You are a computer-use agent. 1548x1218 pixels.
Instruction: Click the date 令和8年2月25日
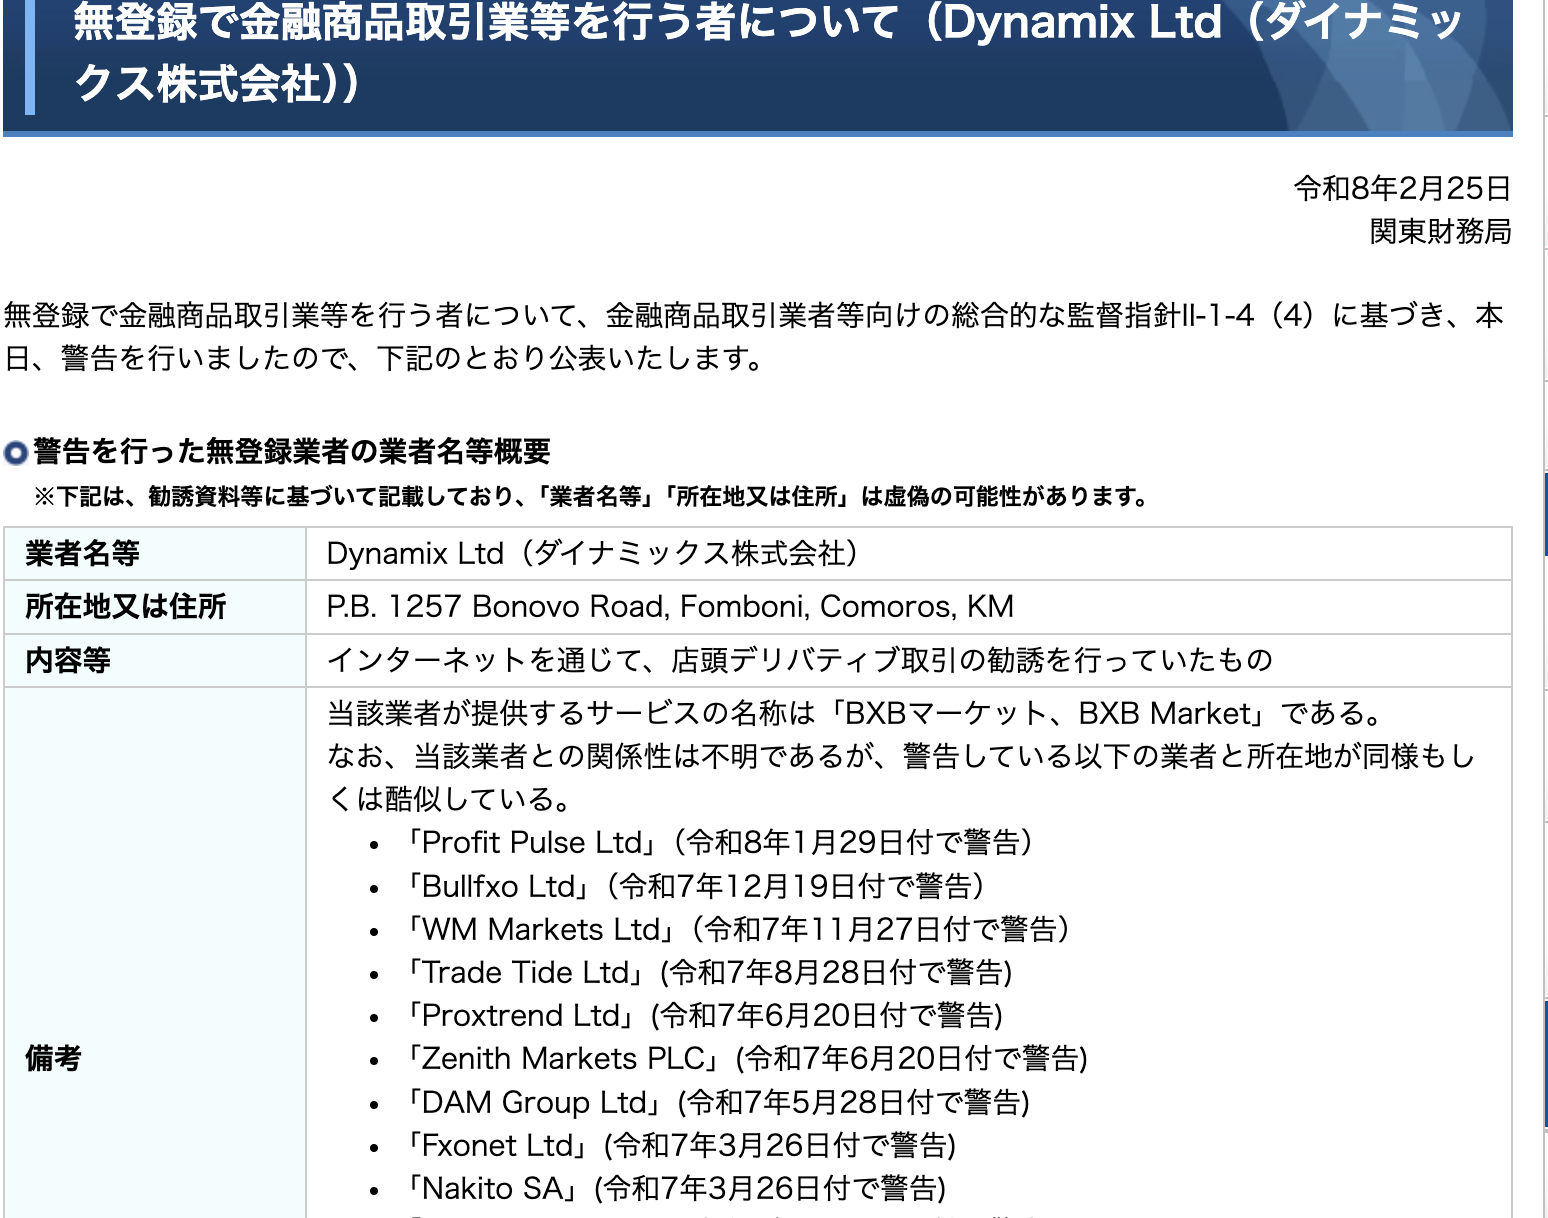[x=1401, y=188]
